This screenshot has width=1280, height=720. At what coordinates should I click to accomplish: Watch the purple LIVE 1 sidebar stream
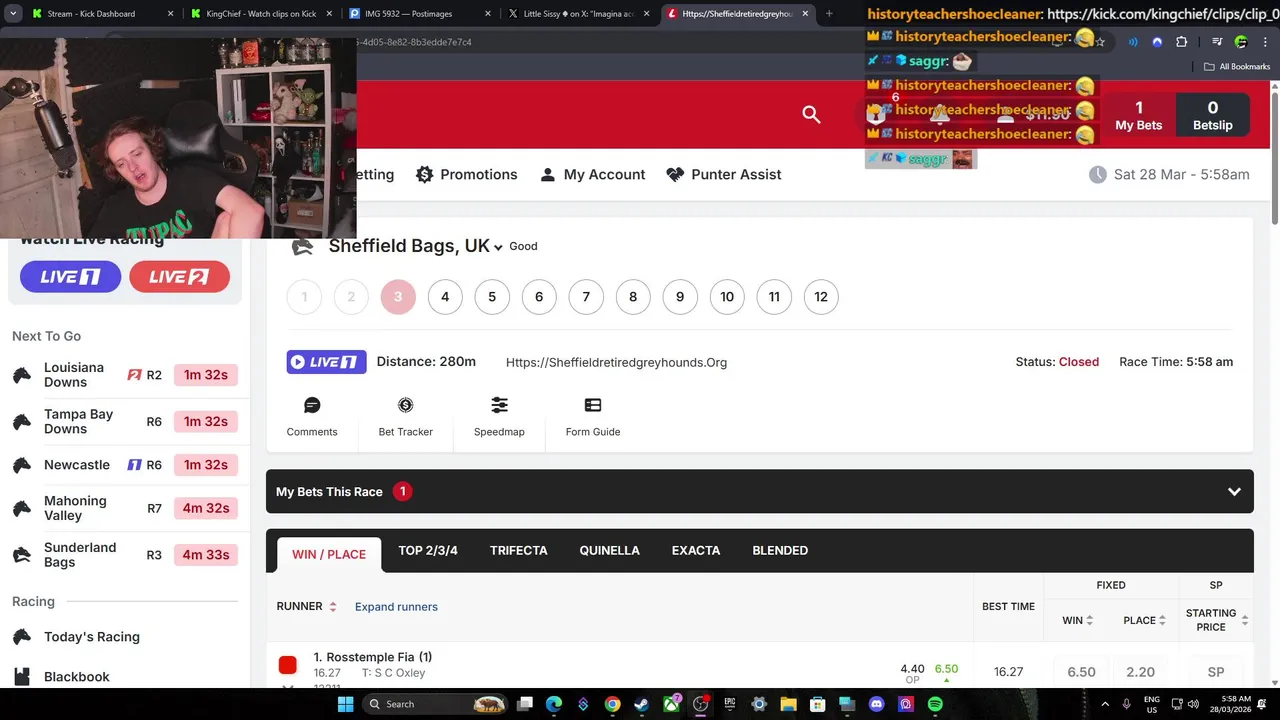(x=70, y=277)
